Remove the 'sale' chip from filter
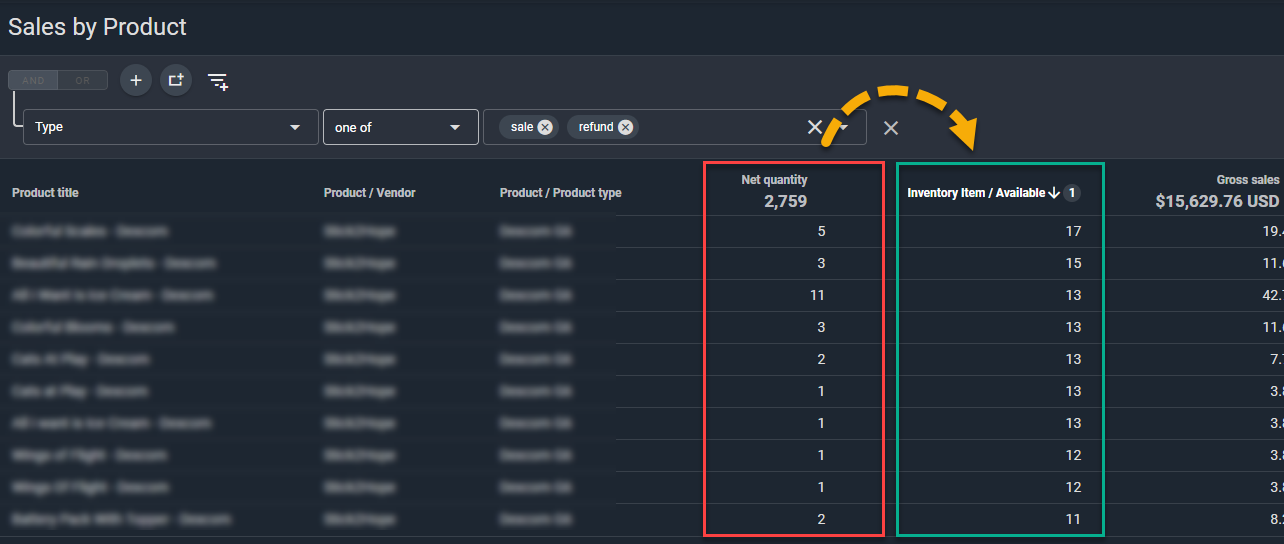 pyautogui.click(x=544, y=127)
